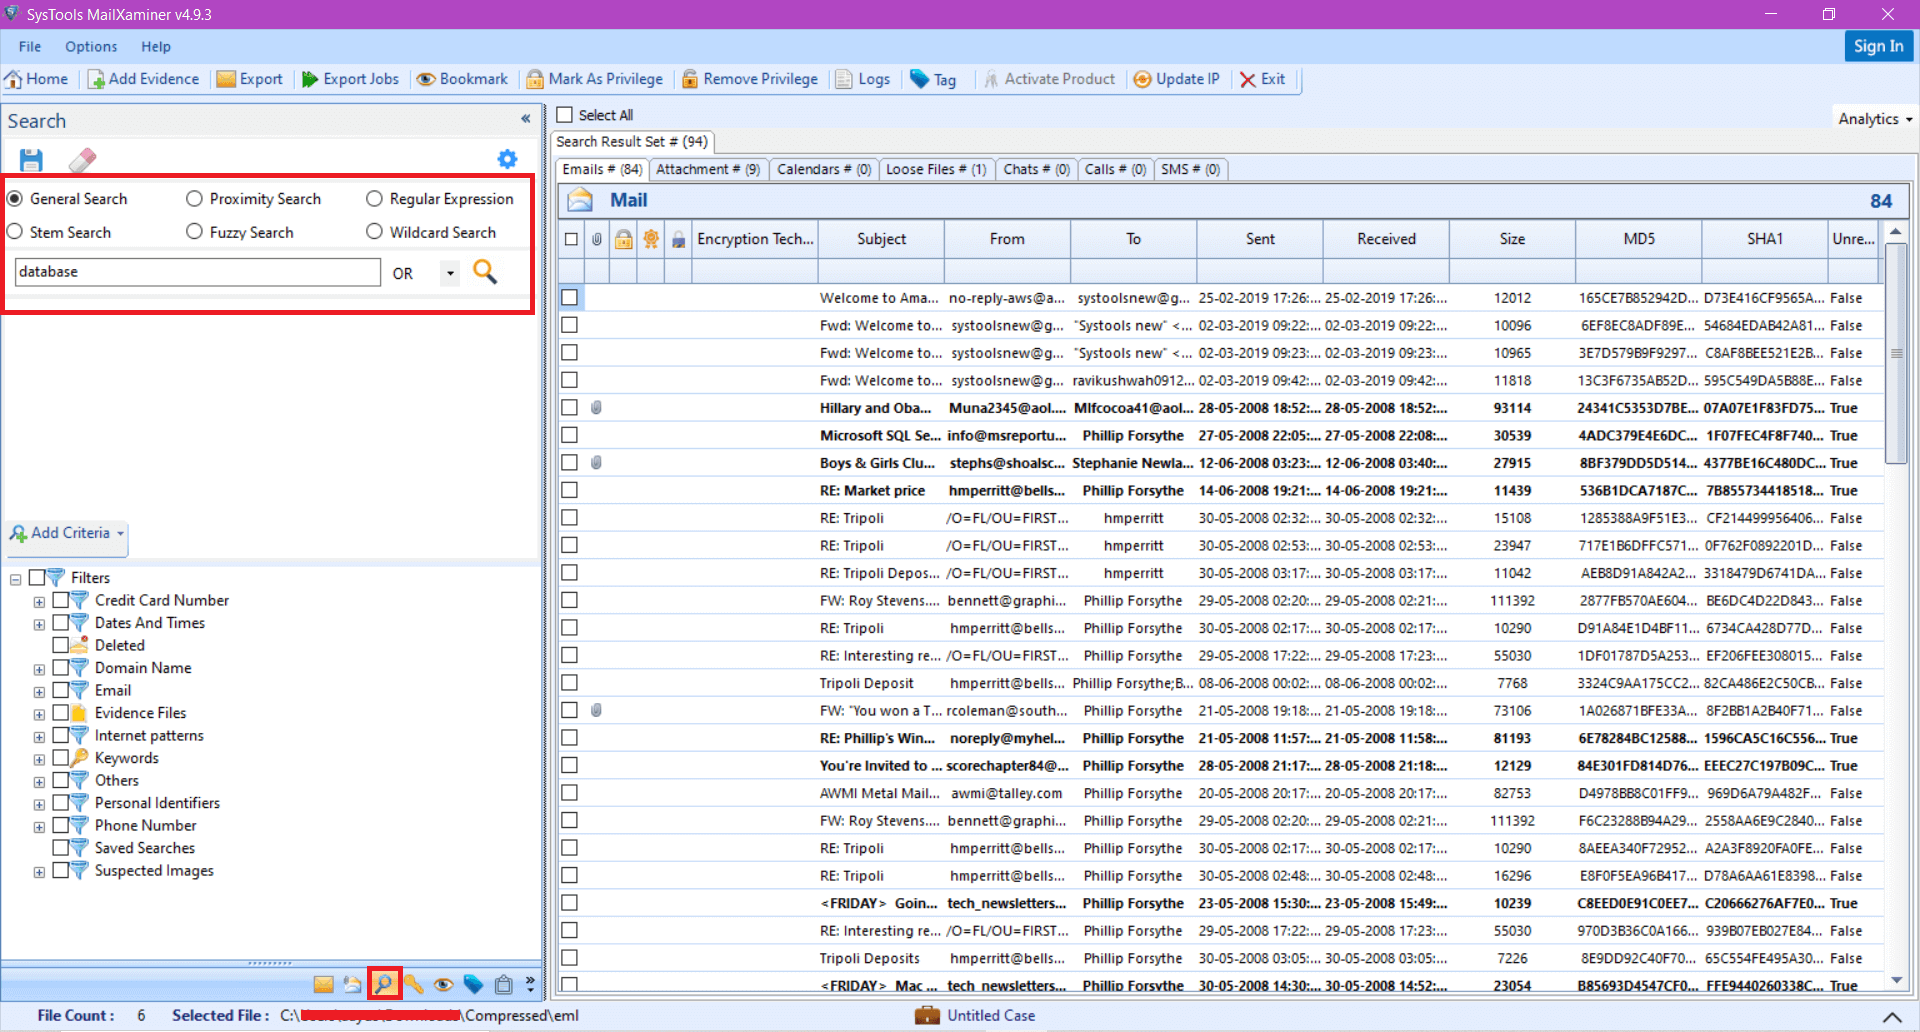Click the Update IP icon
Screen dimensions: 1920x1032
(1142, 79)
